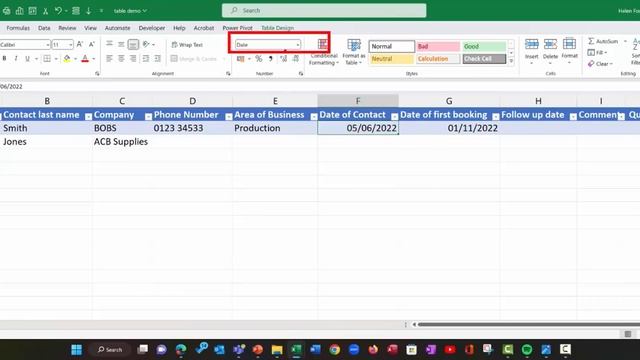Viewport: 640px width, 360px height.
Task: Apply cell borders icon
Action: click(47, 59)
